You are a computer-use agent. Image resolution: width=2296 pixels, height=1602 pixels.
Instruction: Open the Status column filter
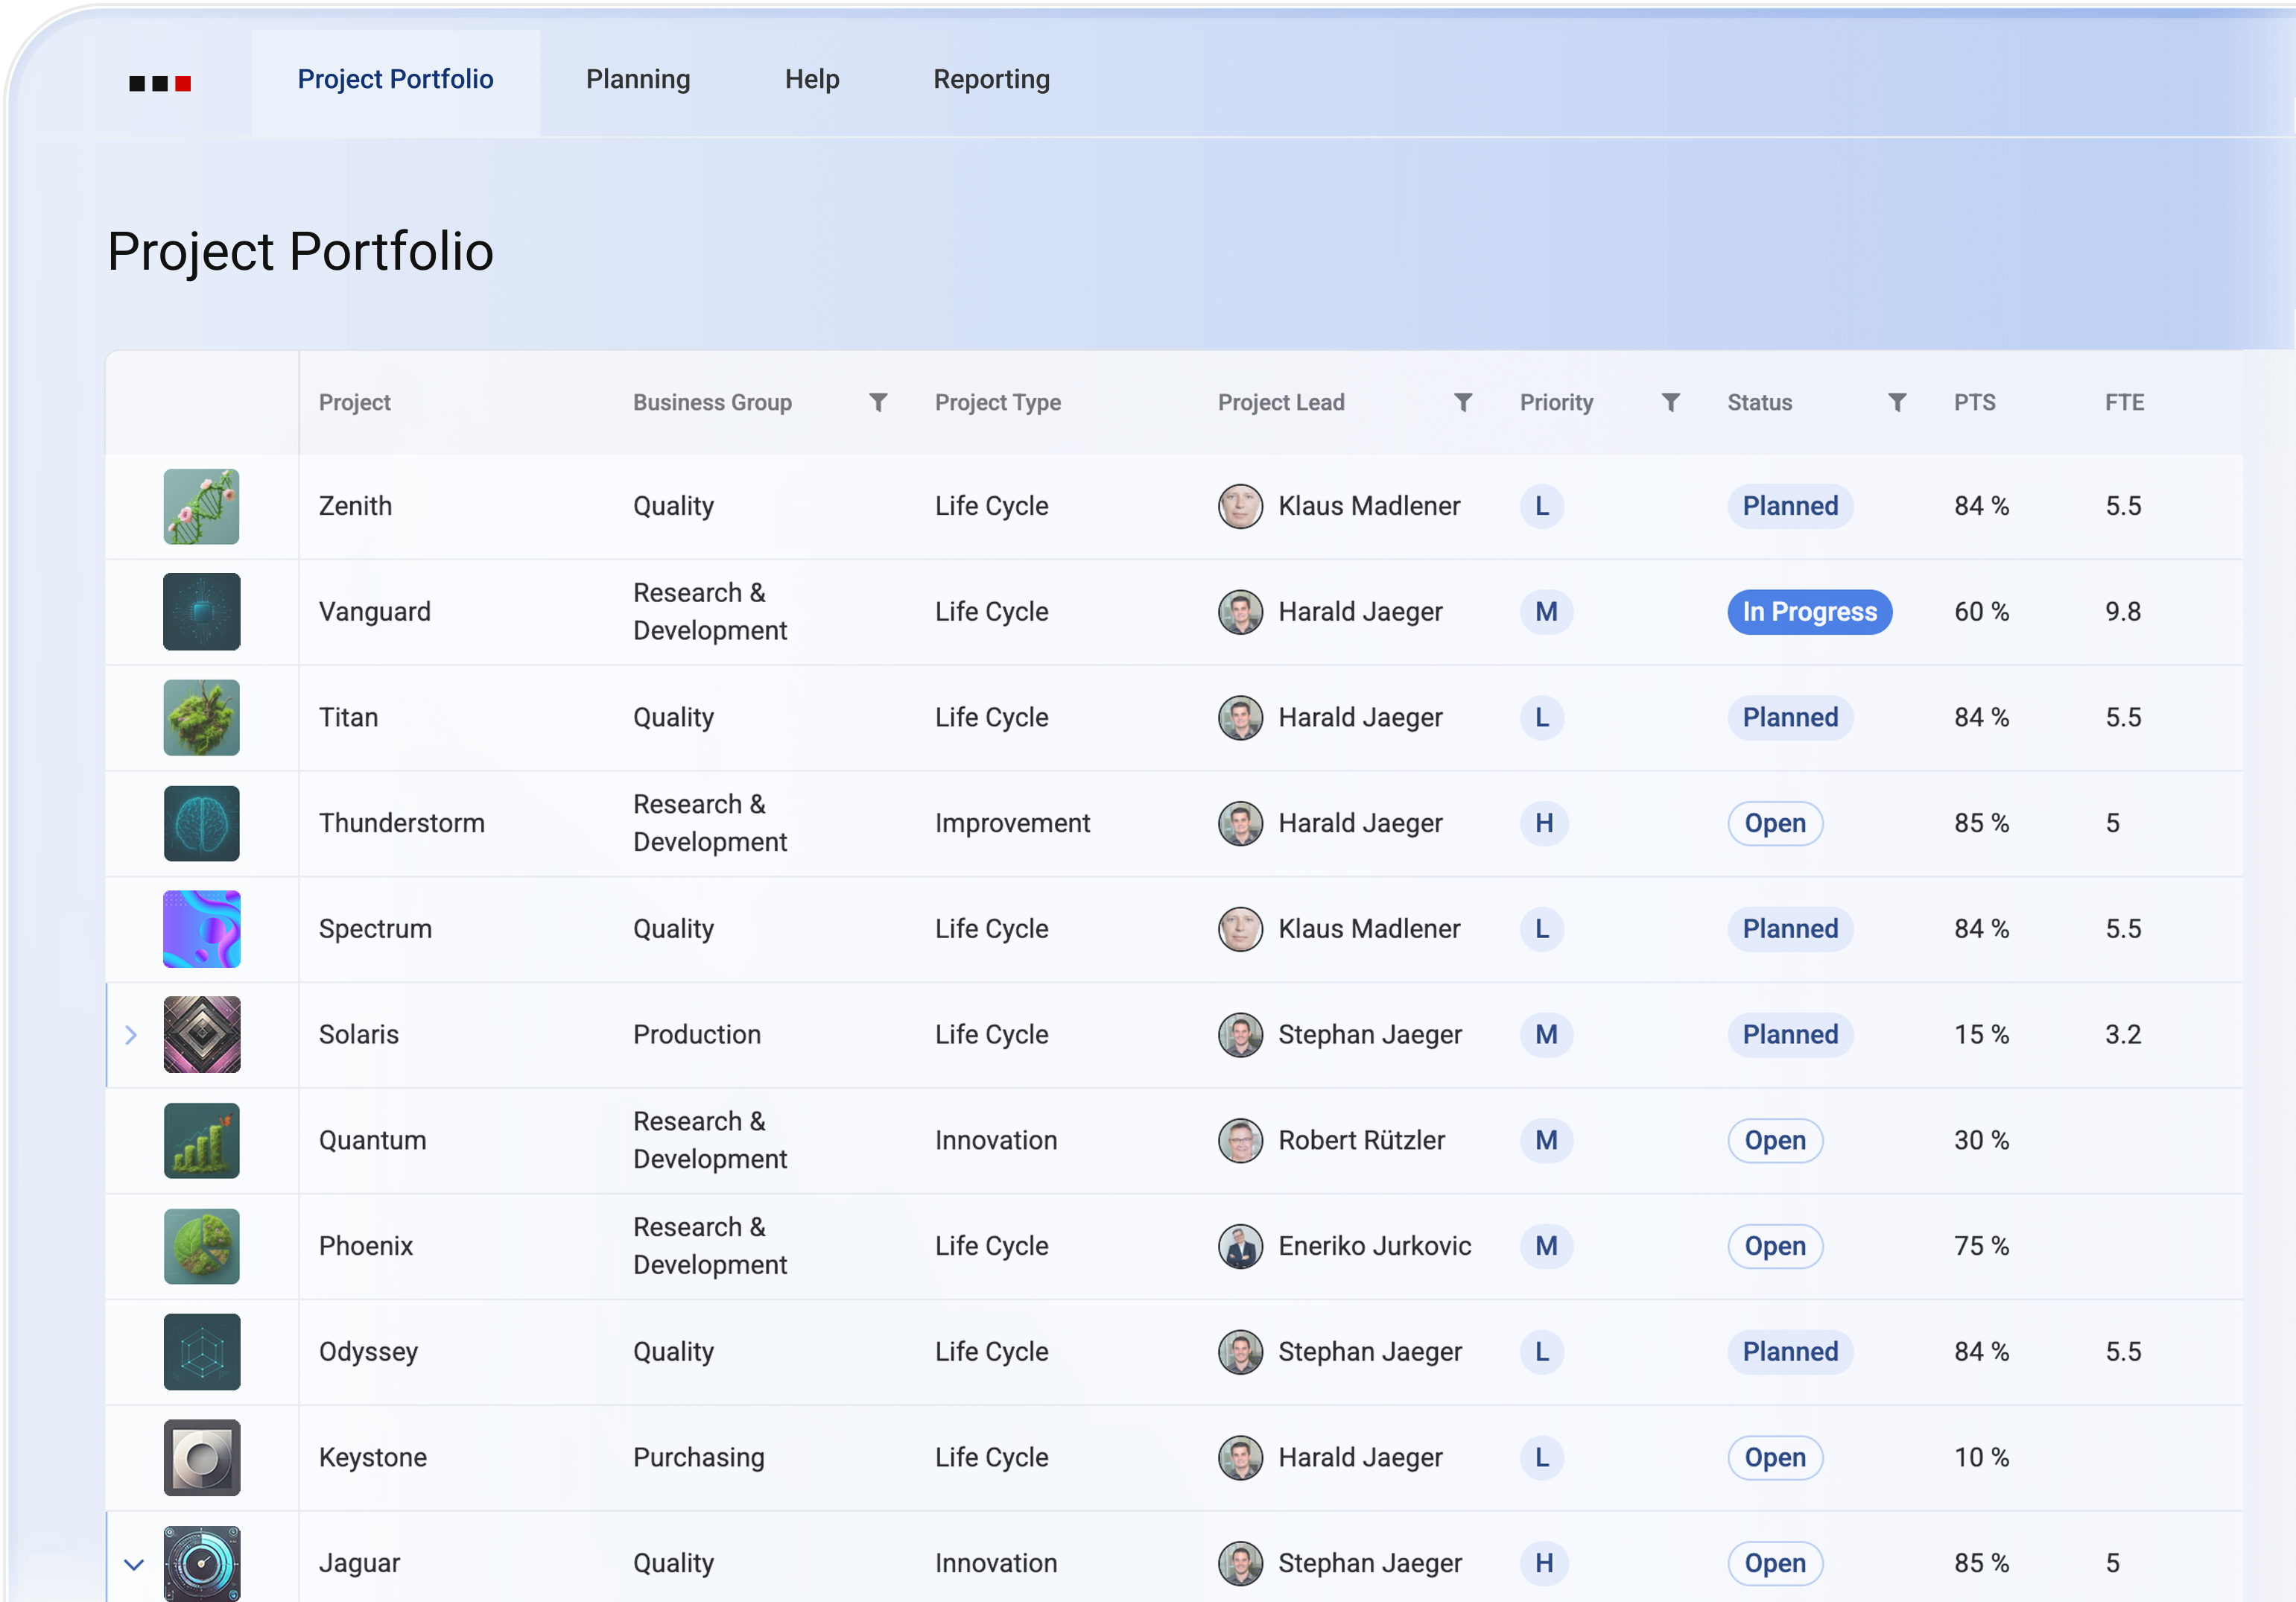coord(1896,402)
